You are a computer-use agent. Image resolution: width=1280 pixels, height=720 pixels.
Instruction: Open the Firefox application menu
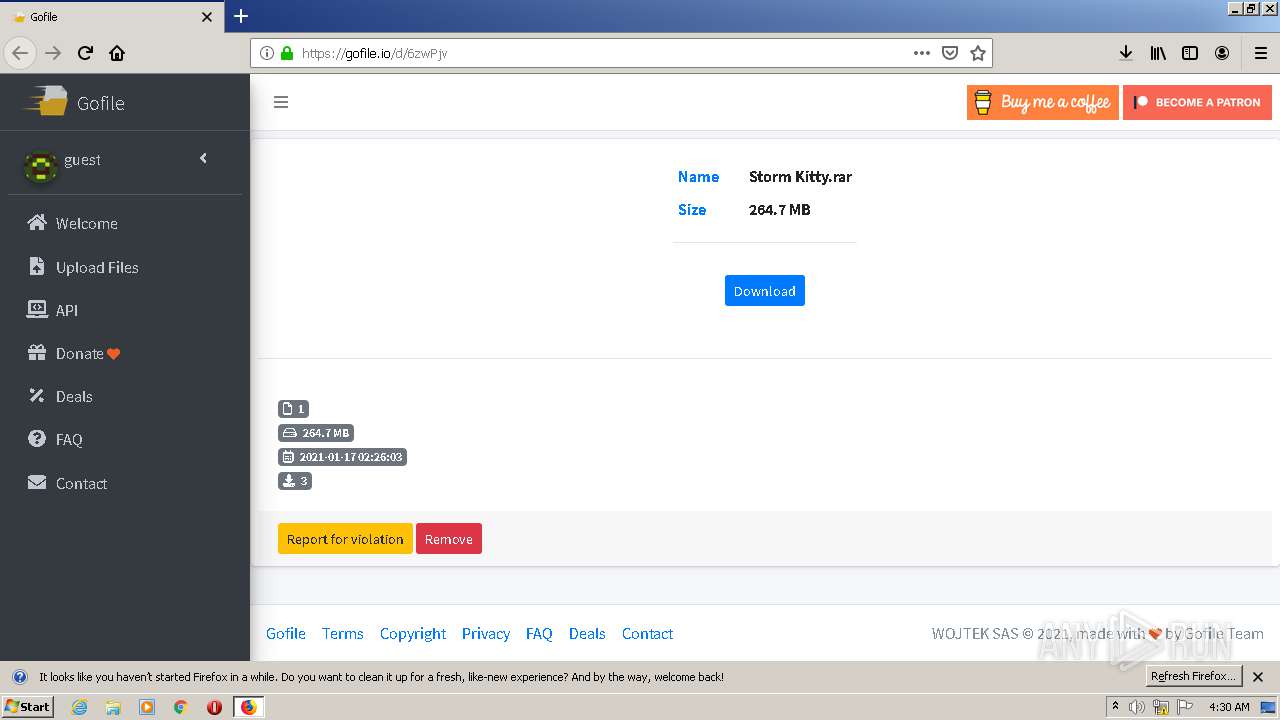click(1261, 53)
